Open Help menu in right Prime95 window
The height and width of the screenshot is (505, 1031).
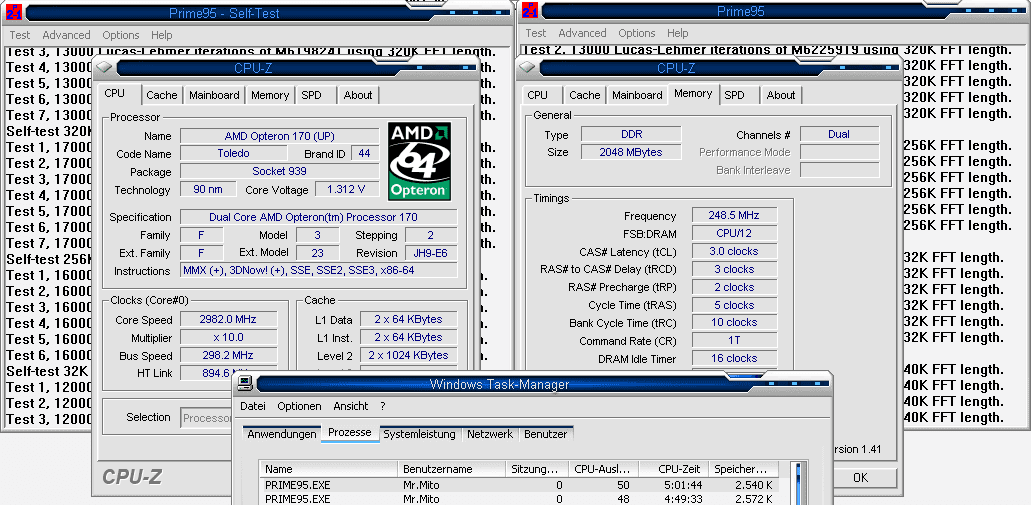pyautogui.click(x=677, y=33)
